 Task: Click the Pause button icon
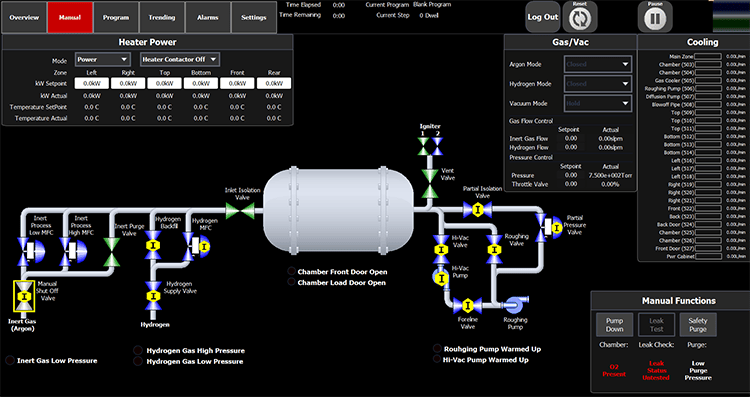pos(655,18)
